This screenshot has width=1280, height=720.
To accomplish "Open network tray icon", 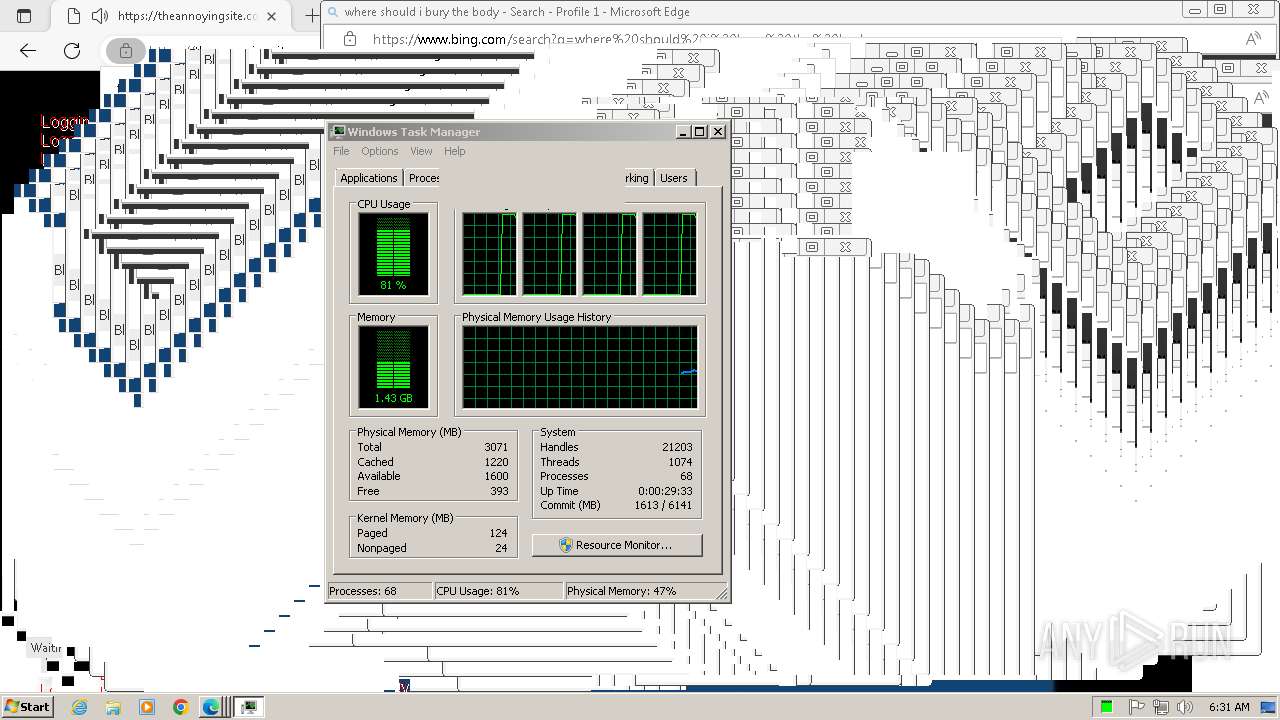I will point(1160,707).
